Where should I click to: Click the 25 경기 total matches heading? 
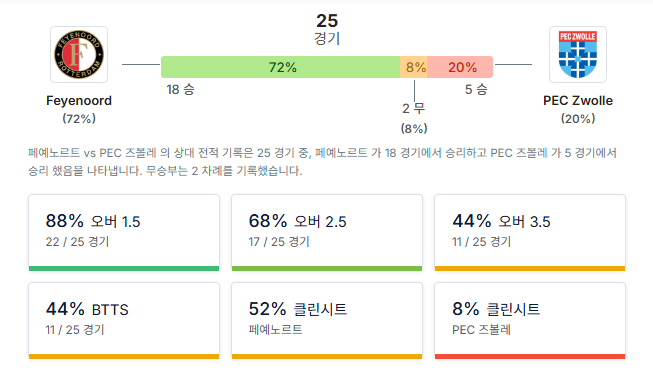point(327,29)
